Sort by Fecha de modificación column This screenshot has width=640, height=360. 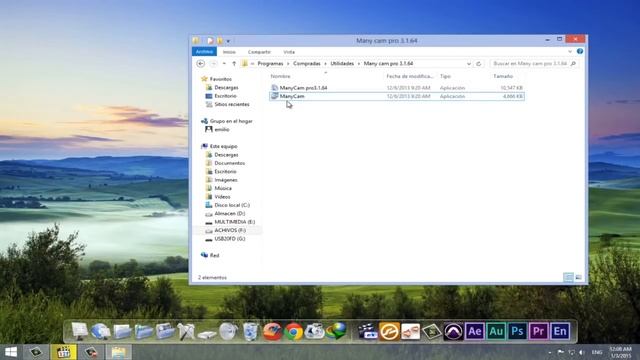pos(410,76)
